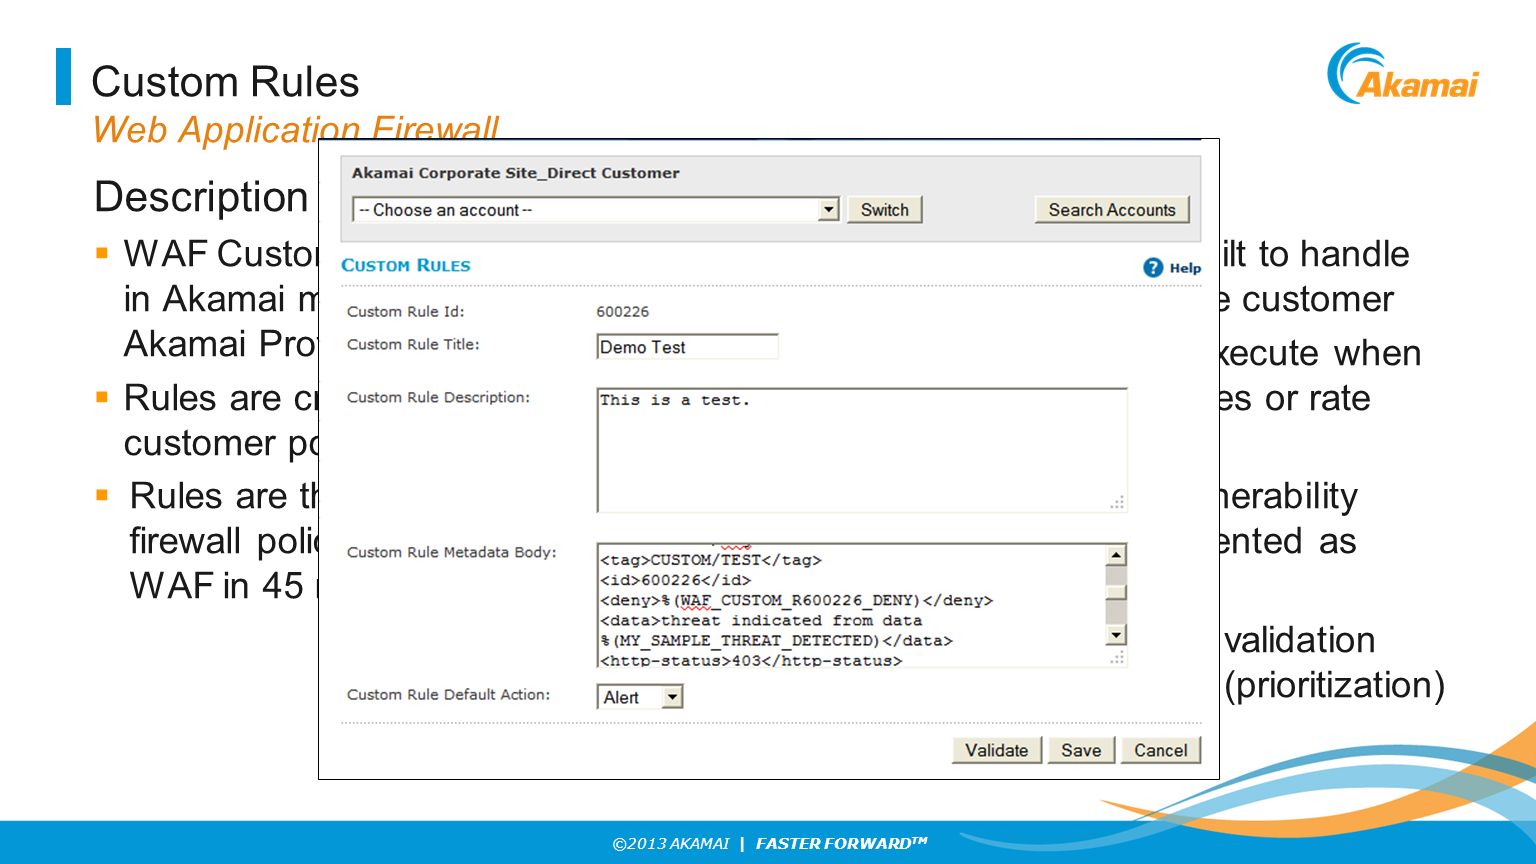This screenshot has height=864, width=1536.
Task: Click the Custom Rules section heading
Action: point(405,266)
